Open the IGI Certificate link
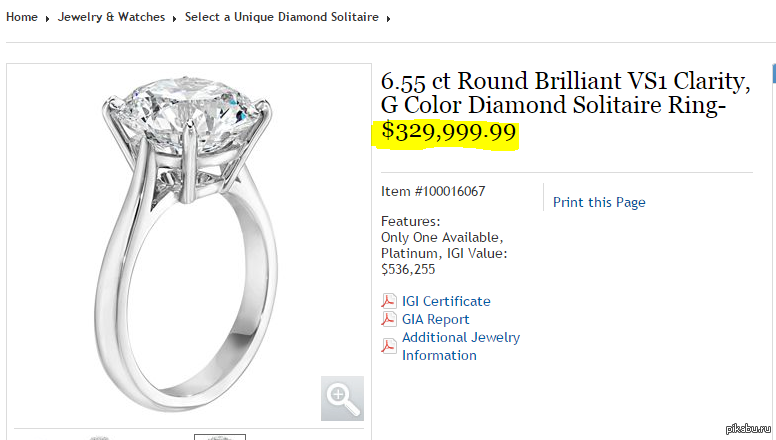 click(446, 301)
